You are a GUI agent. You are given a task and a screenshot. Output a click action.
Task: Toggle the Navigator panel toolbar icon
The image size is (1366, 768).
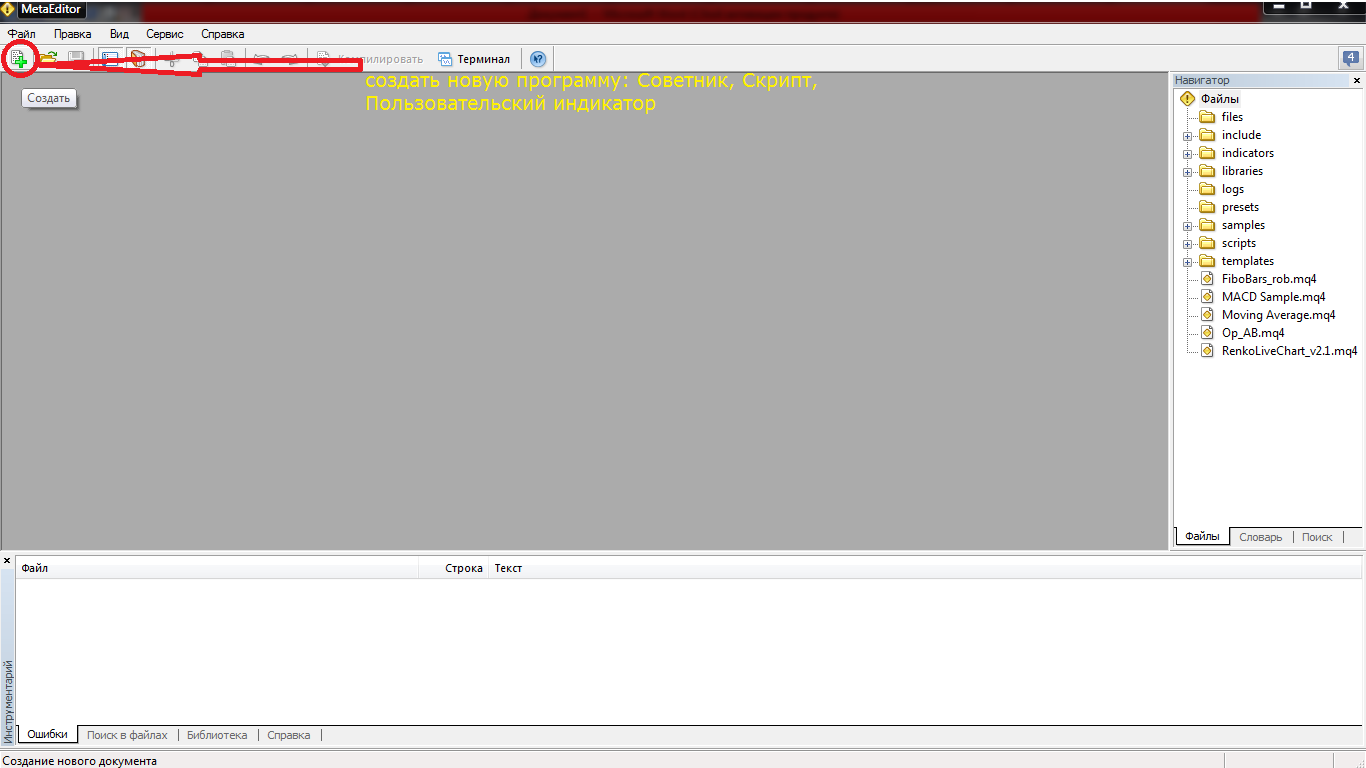pyautogui.click(x=109, y=59)
